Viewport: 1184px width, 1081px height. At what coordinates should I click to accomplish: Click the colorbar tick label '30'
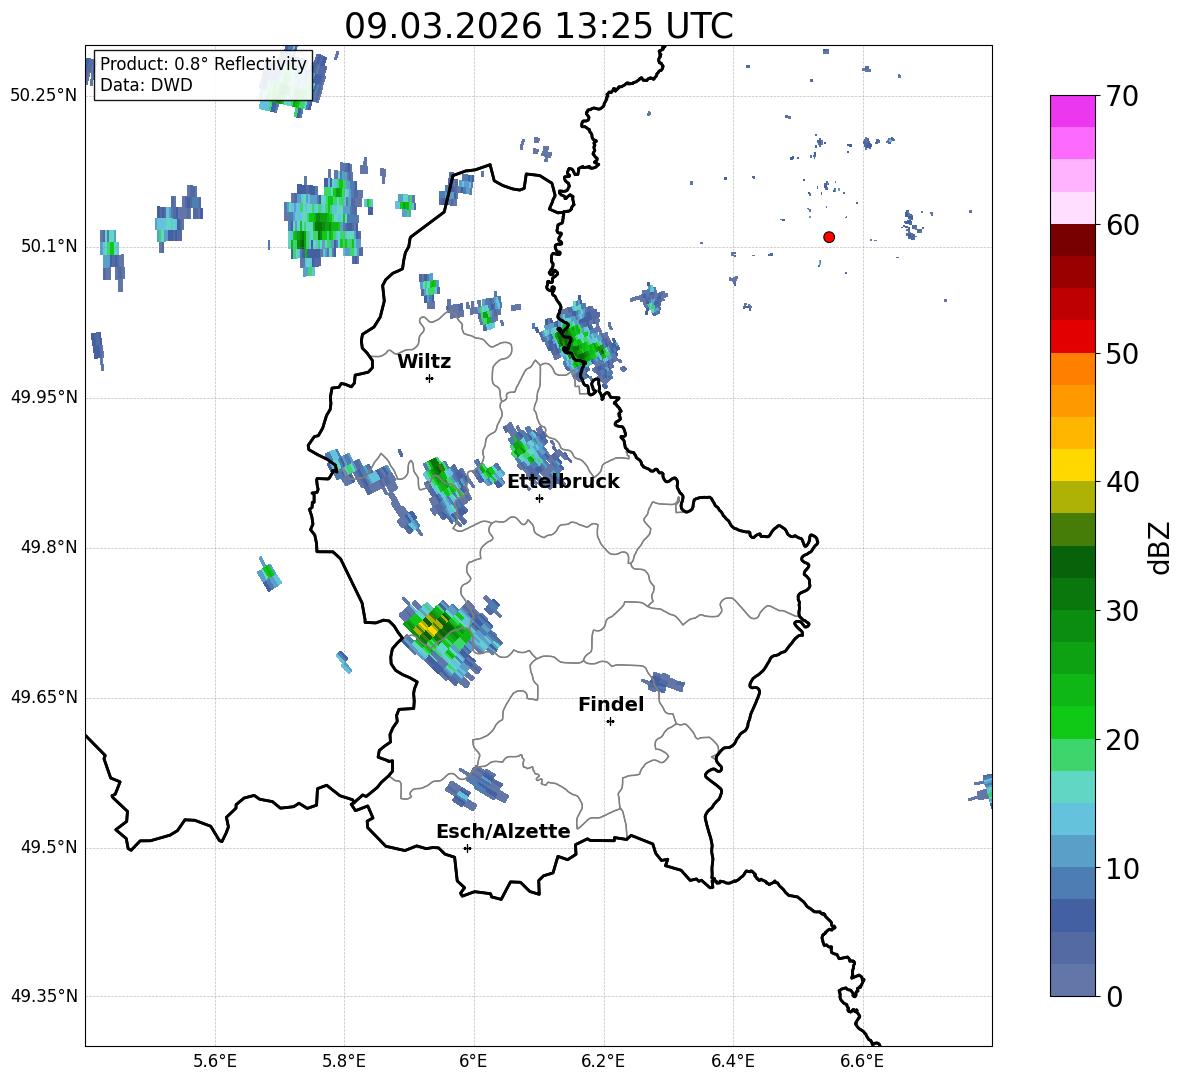tap(1122, 611)
